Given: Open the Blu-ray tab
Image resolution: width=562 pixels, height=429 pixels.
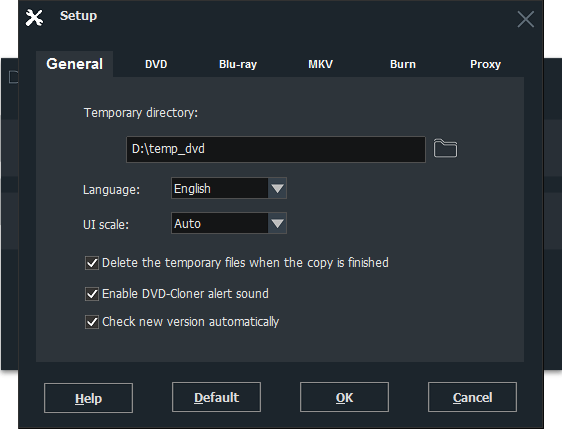Looking at the screenshot, I should [x=238, y=64].
